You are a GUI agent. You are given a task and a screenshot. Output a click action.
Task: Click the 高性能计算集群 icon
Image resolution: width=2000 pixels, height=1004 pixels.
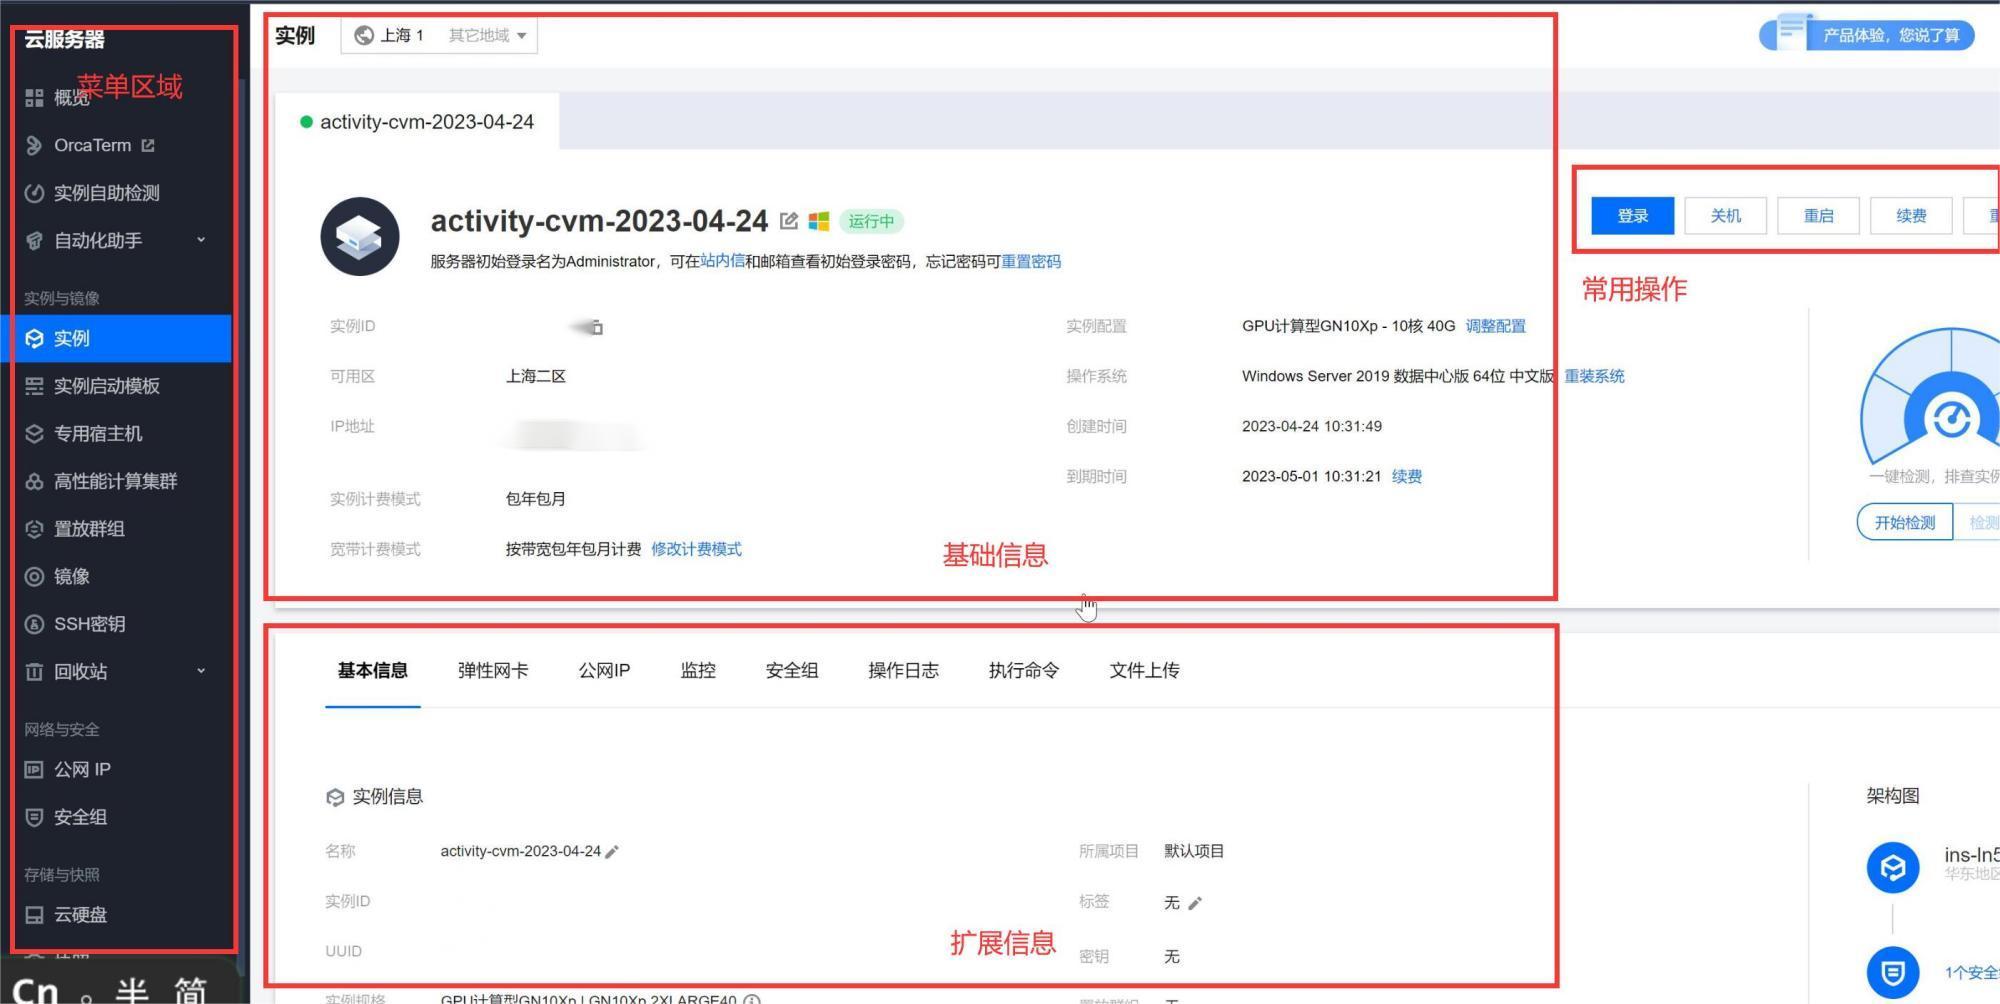pos(34,481)
